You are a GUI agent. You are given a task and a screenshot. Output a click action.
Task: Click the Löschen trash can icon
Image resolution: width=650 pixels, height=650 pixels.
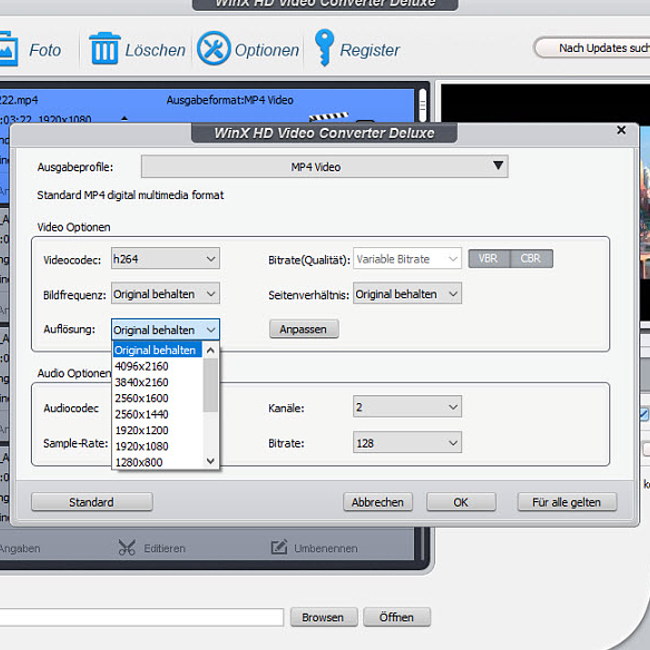pos(104,48)
